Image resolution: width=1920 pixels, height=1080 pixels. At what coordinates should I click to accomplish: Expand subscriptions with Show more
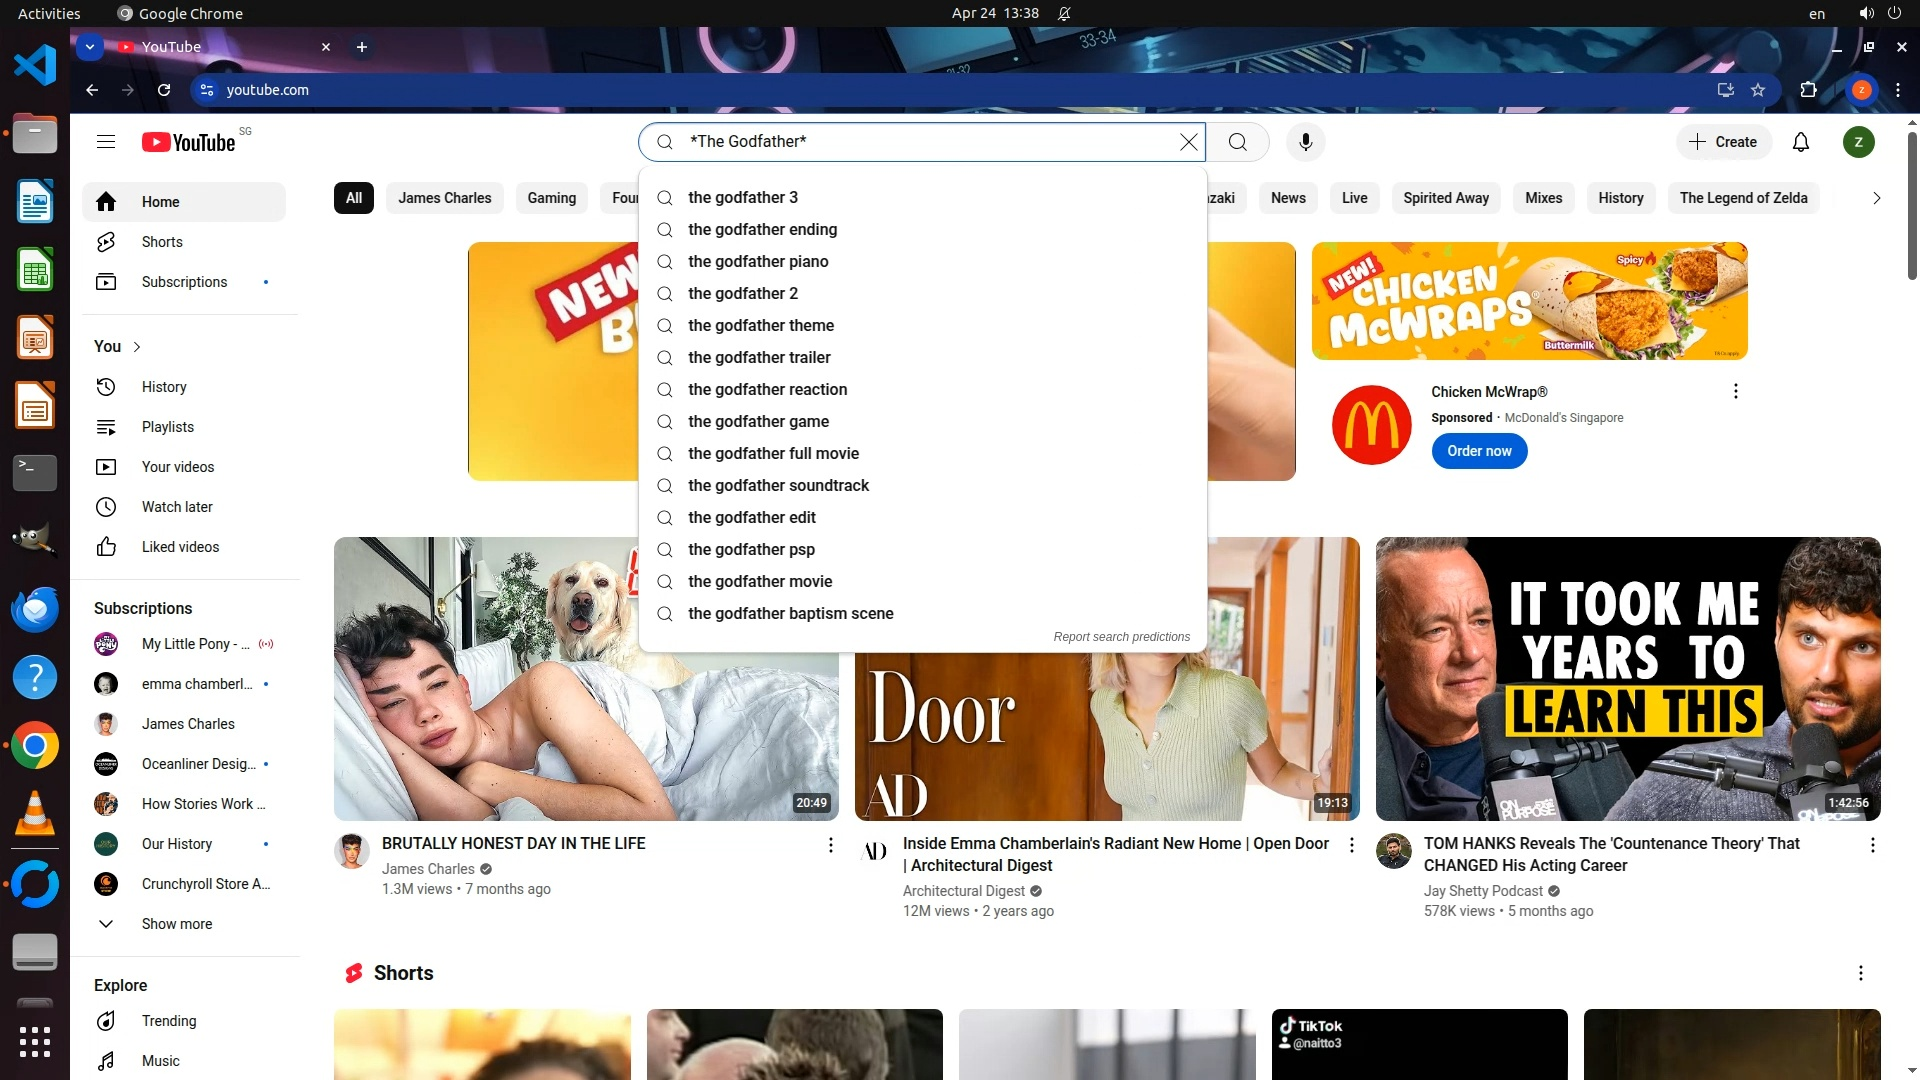[x=176, y=924]
